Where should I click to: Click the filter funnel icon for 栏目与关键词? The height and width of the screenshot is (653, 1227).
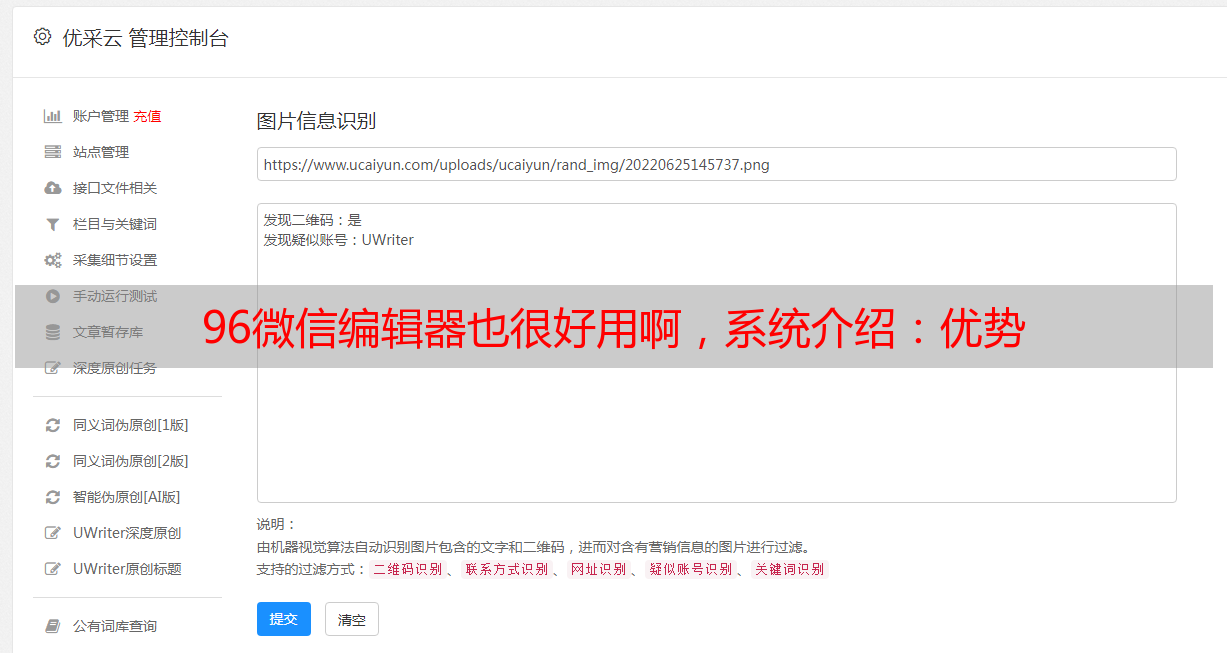pyautogui.click(x=53, y=224)
